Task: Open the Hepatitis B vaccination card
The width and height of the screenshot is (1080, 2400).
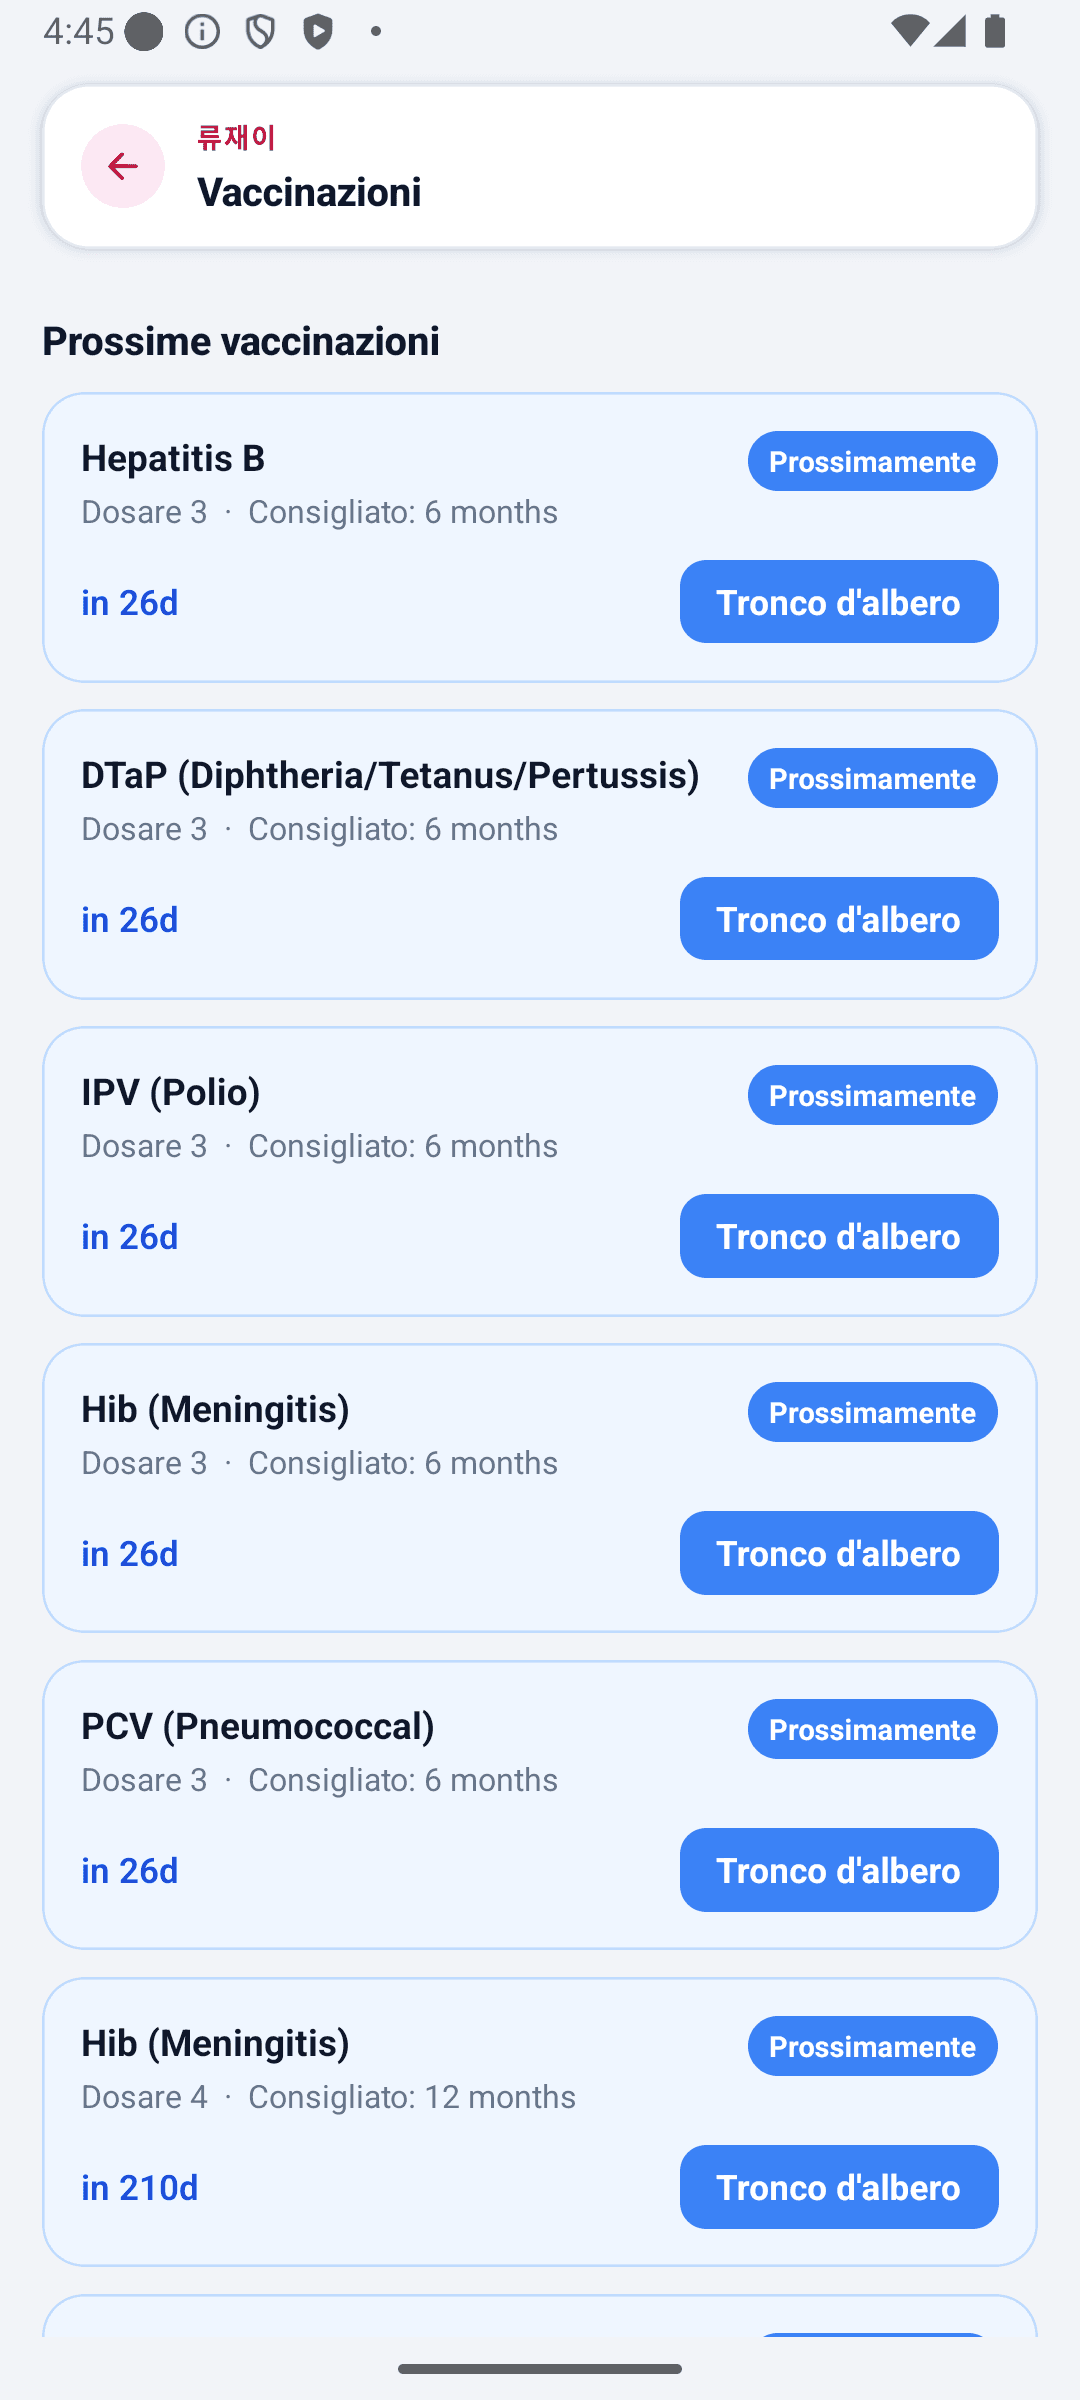Action: [540, 537]
